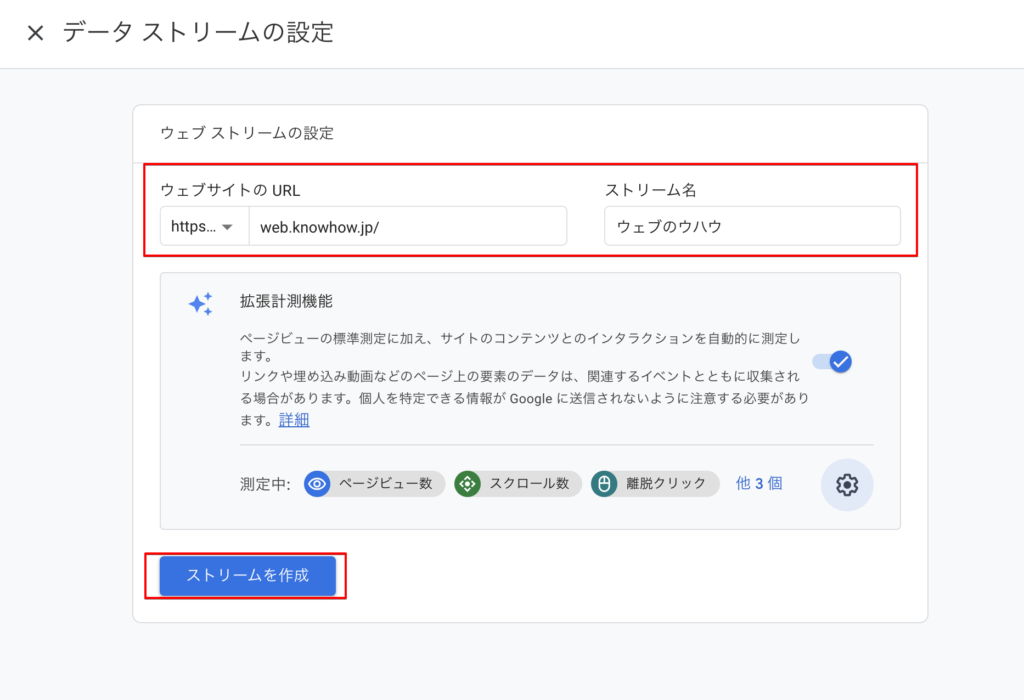Click the sparkle enhanced measurement icon
1024x700 pixels.
coord(201,304)
